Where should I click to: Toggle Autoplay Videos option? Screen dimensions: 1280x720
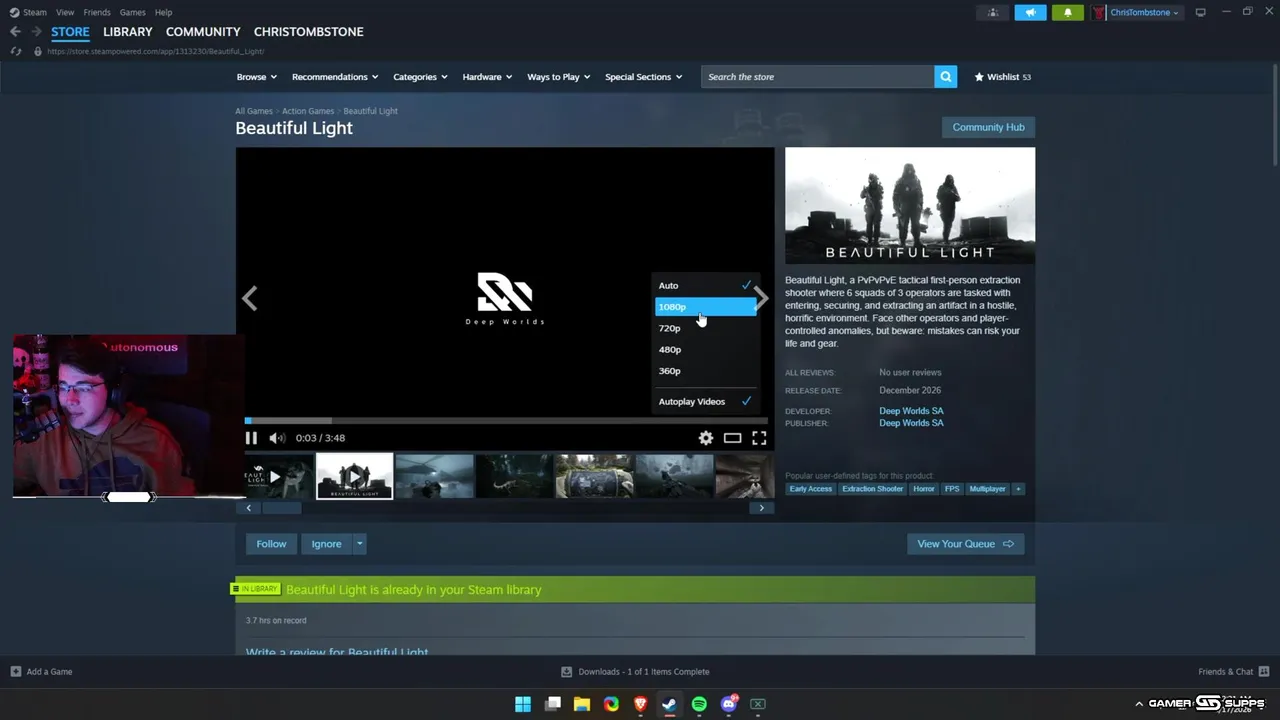[x=705, y=402]
